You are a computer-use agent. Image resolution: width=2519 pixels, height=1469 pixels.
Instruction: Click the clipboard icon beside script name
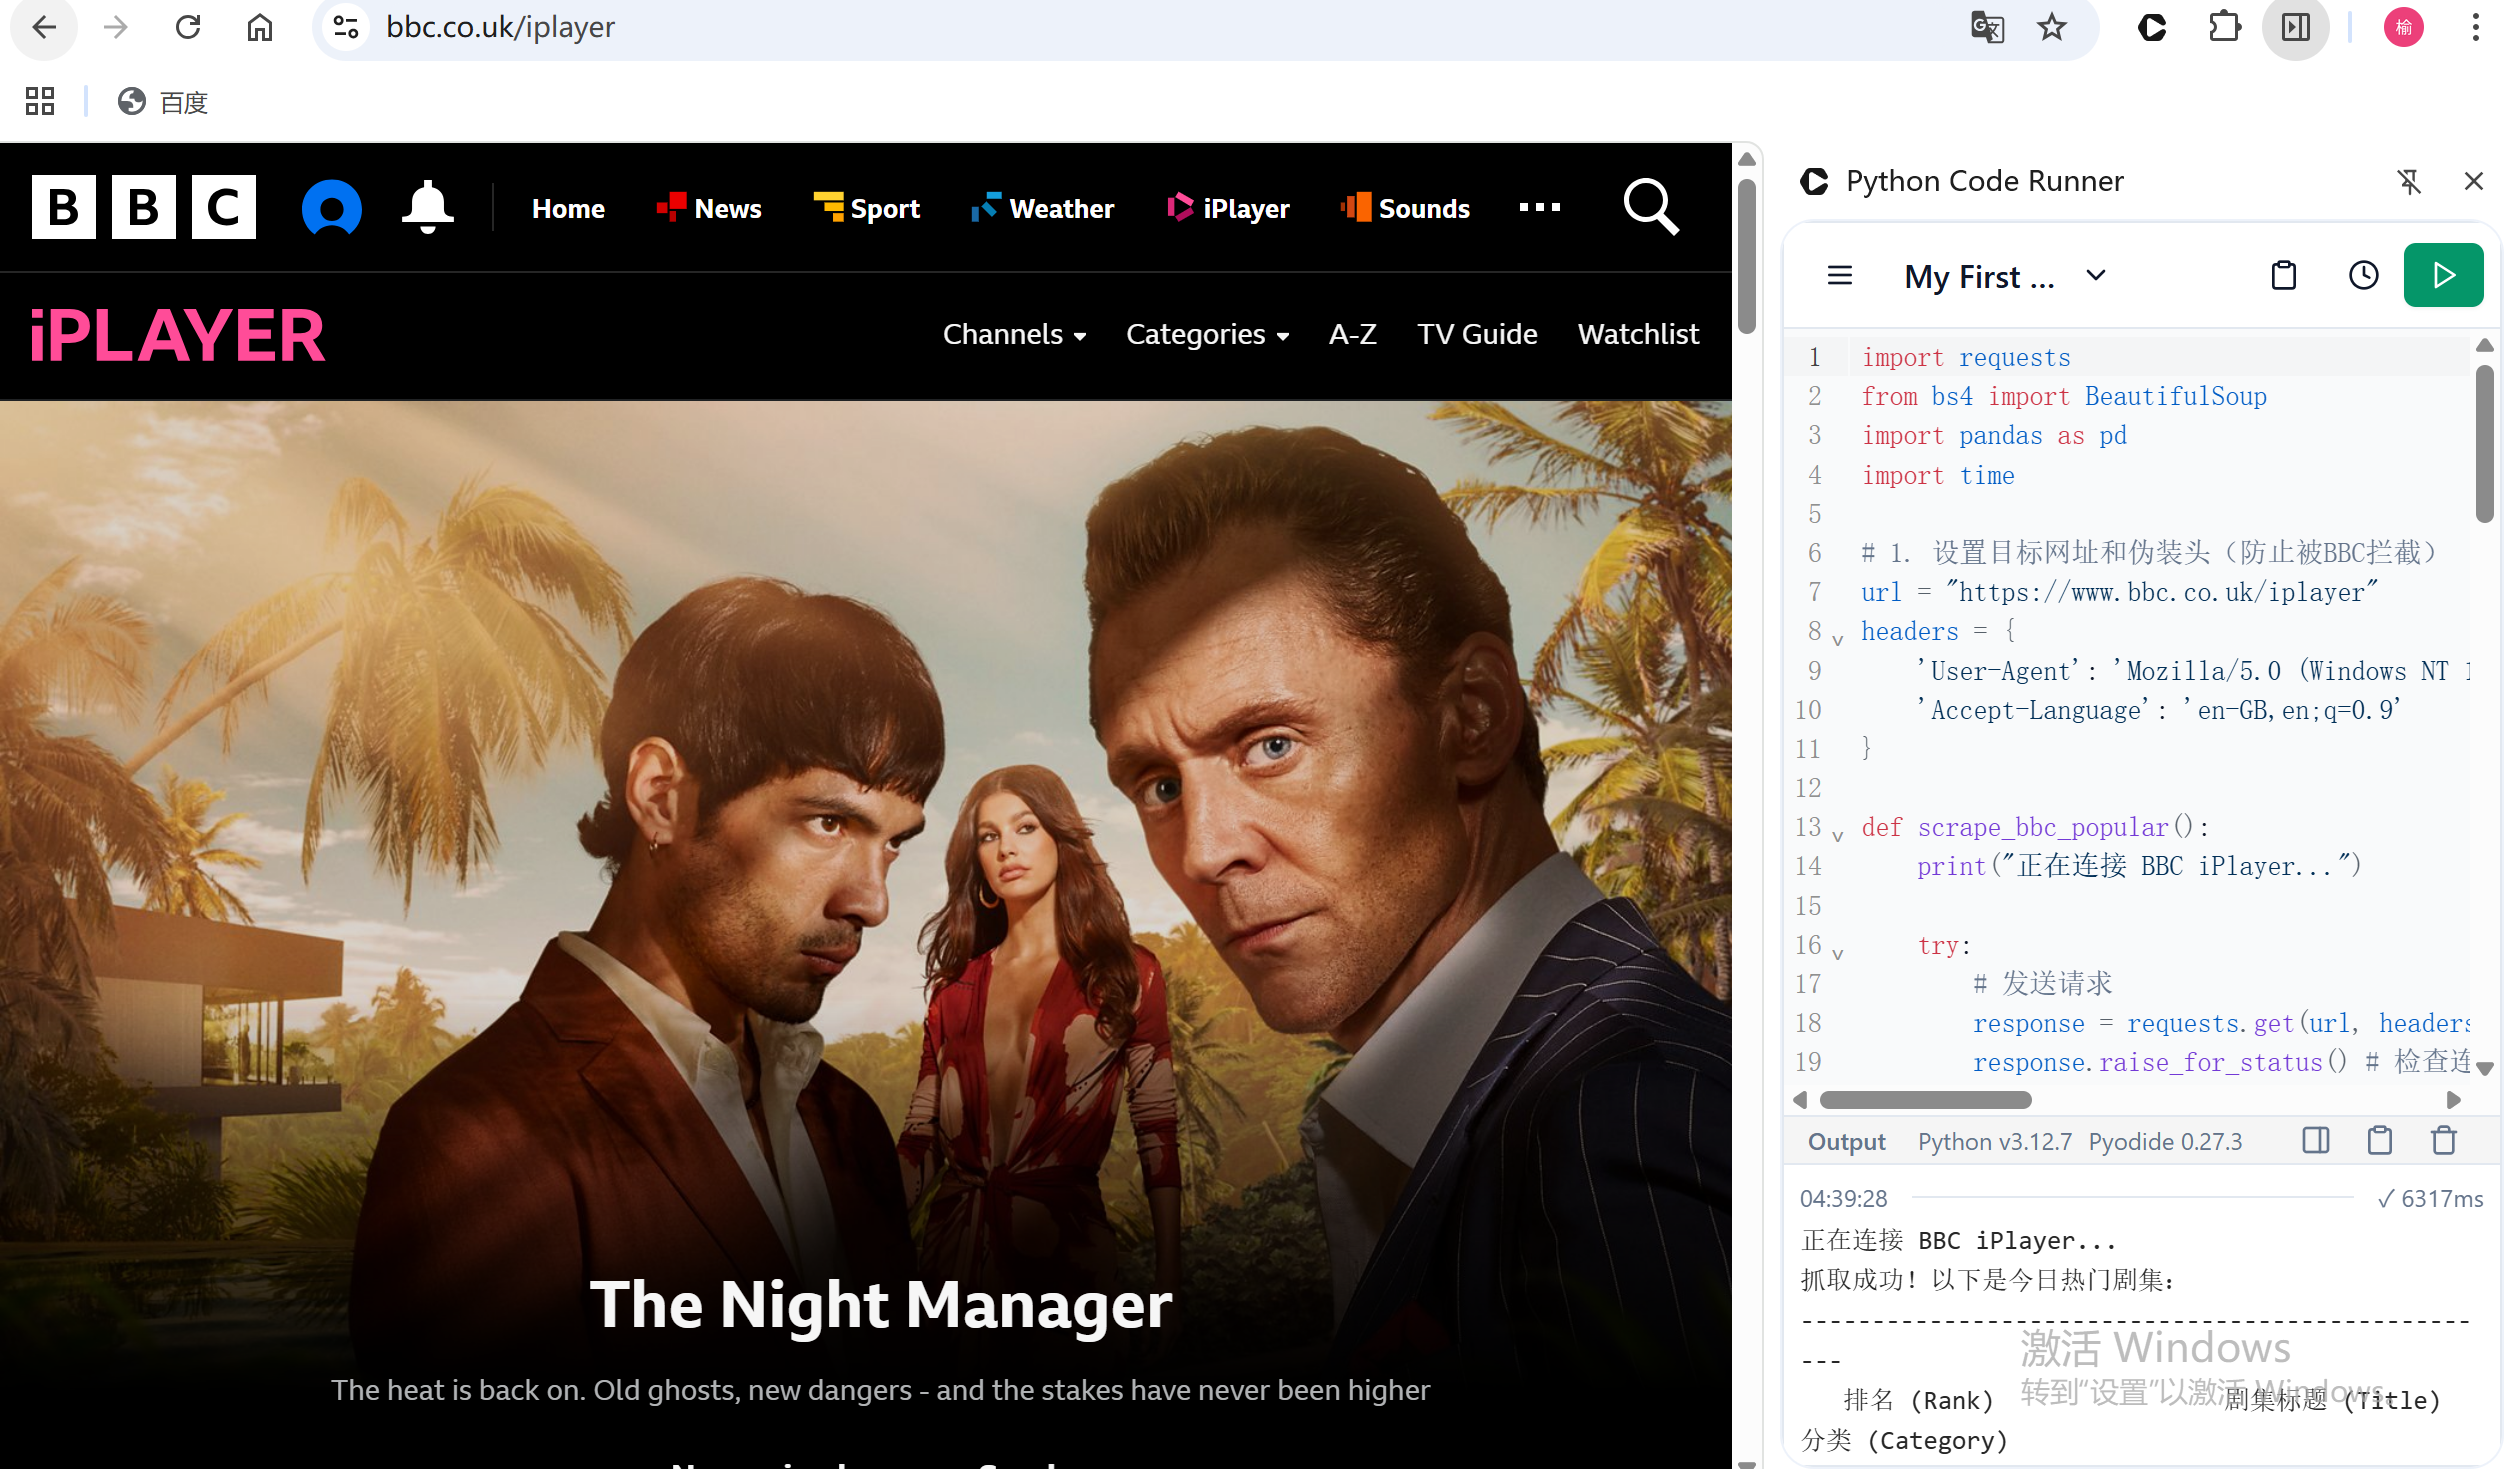click(x=2283, y=275)
